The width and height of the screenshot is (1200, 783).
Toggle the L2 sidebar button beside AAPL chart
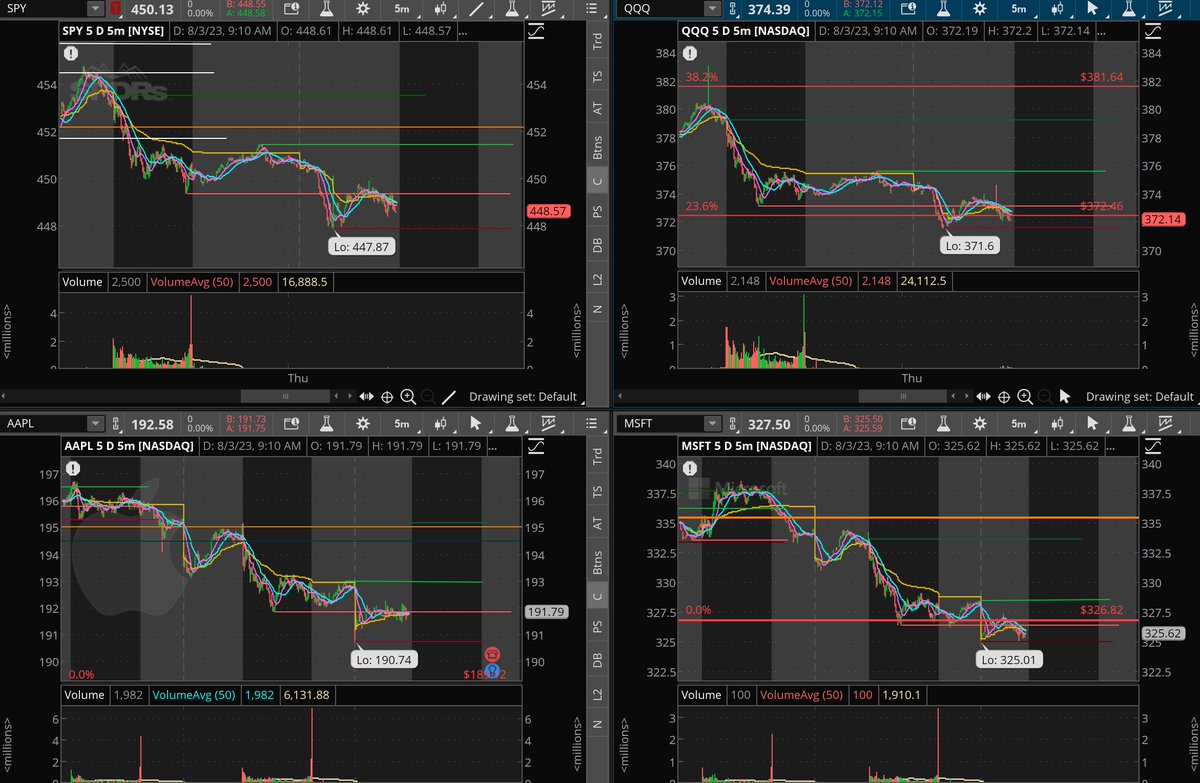[597, 693]
